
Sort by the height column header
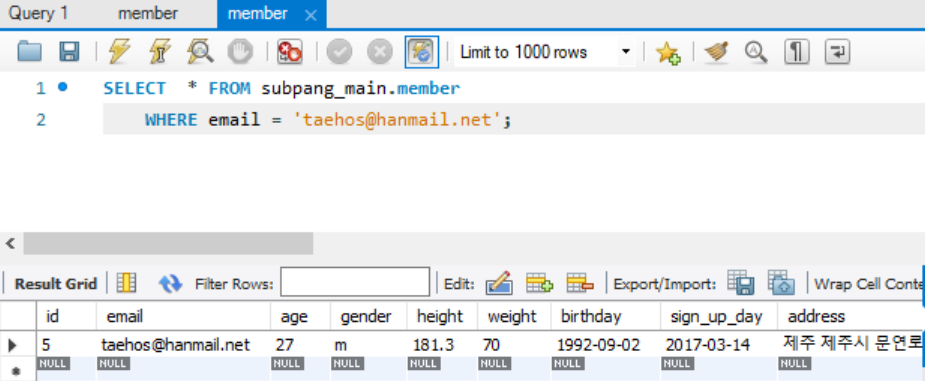pos(442,317)
